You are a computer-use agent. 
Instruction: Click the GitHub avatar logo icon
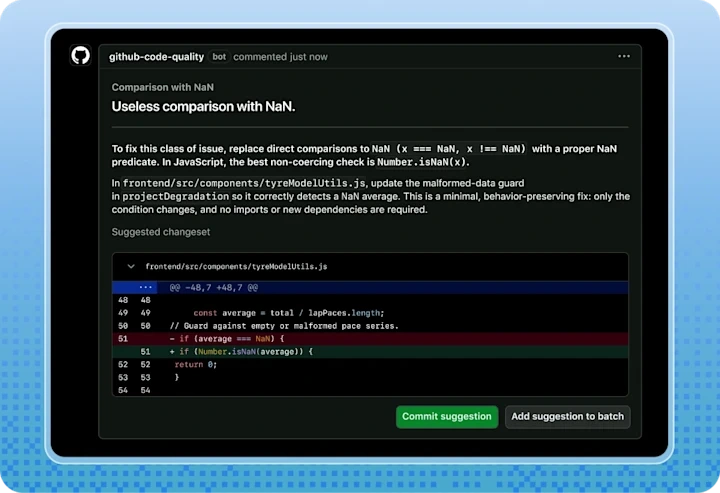click(80, 56)
